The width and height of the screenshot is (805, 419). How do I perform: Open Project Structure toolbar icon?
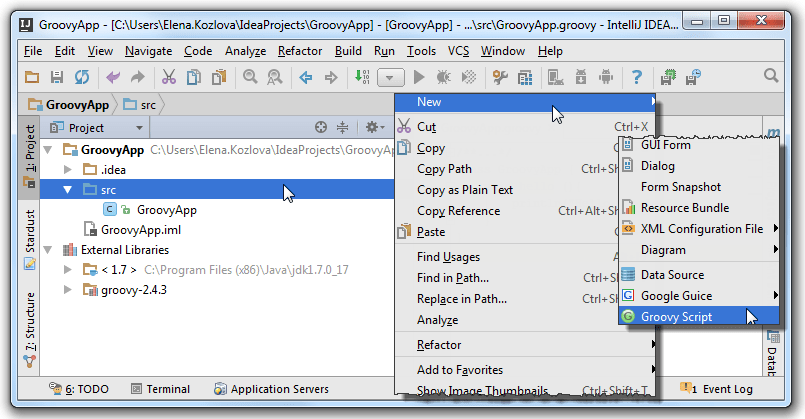(x=525, y=78)
